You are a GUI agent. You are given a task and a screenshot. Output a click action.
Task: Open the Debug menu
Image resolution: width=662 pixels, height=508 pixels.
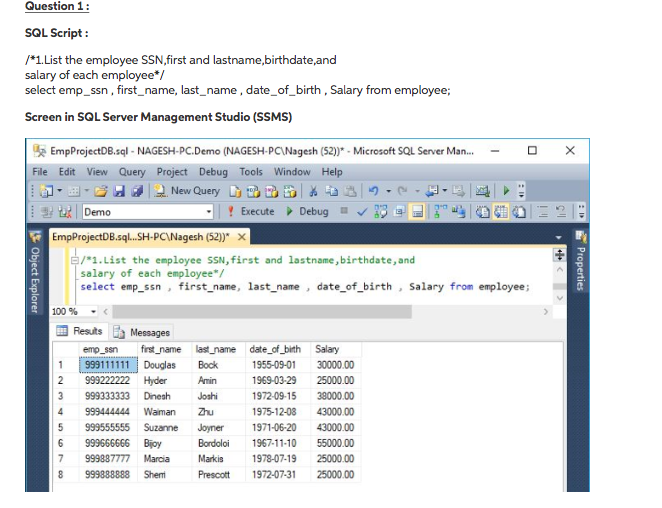(213, 172)
